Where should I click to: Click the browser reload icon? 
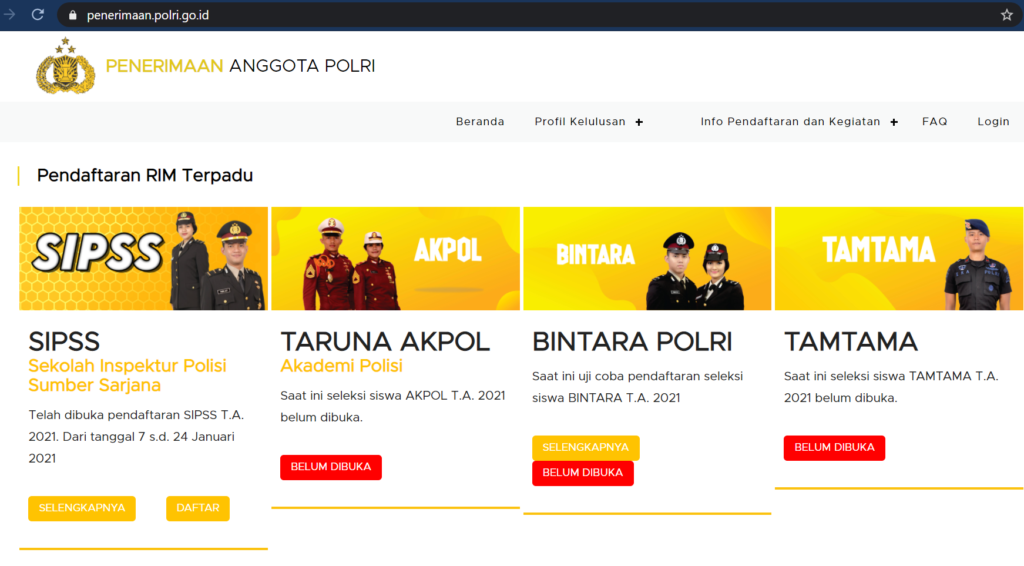(38, 15)
